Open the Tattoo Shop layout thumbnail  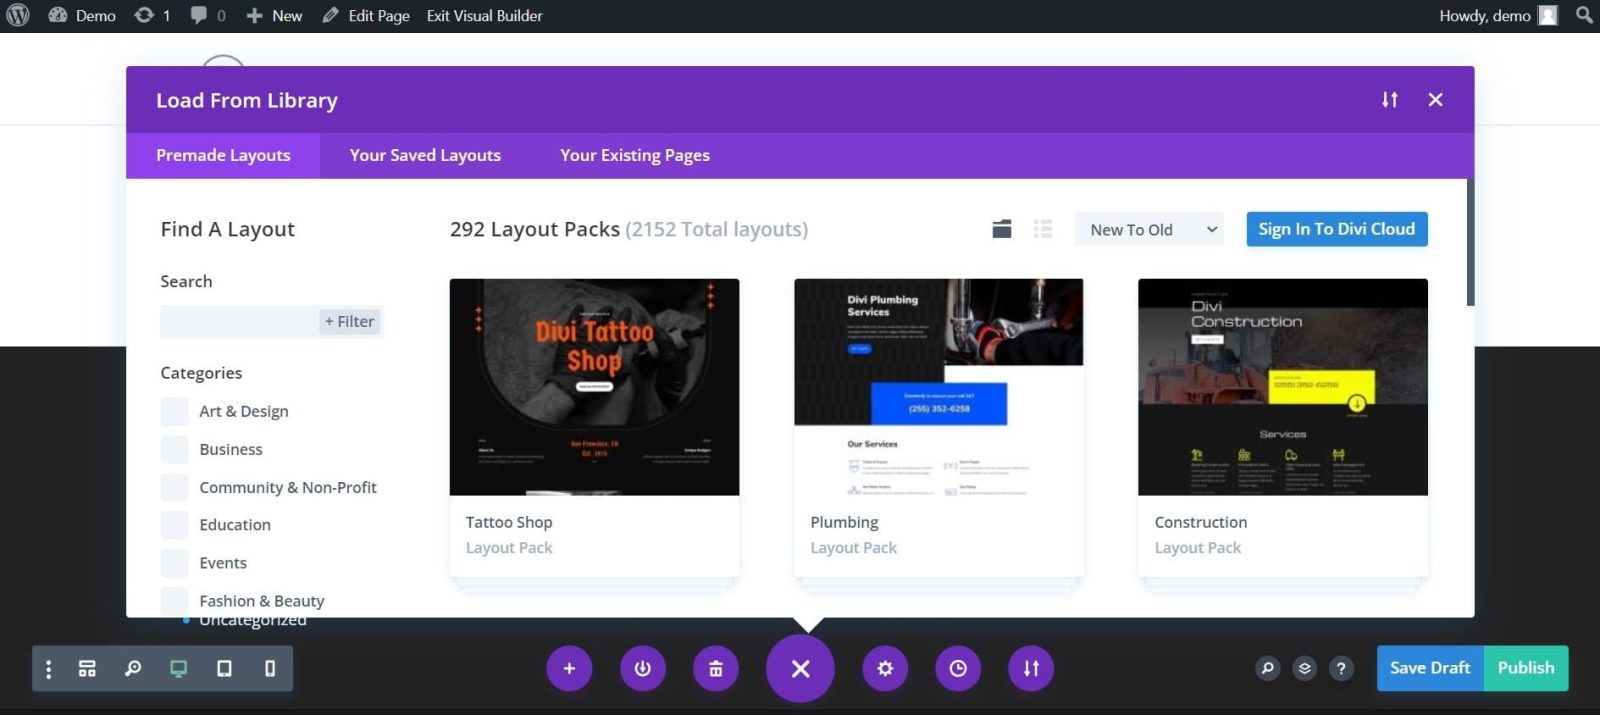tap(594, 387)
